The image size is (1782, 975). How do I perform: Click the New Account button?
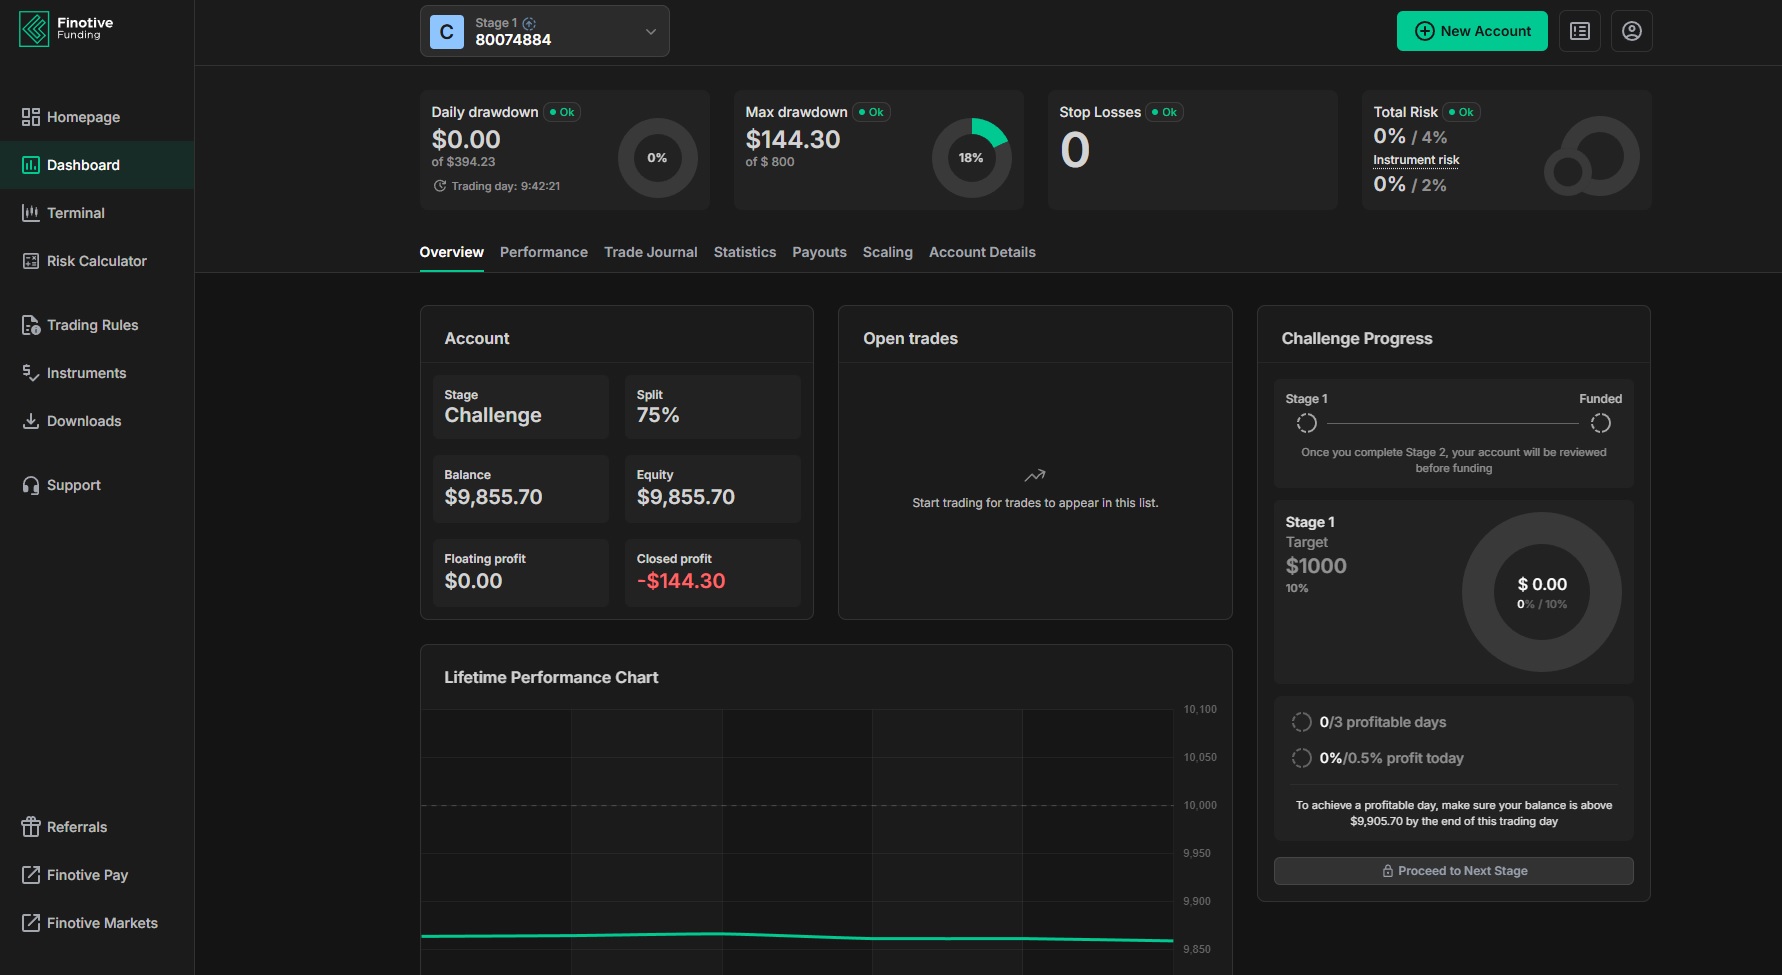(x=1471, y=31)
